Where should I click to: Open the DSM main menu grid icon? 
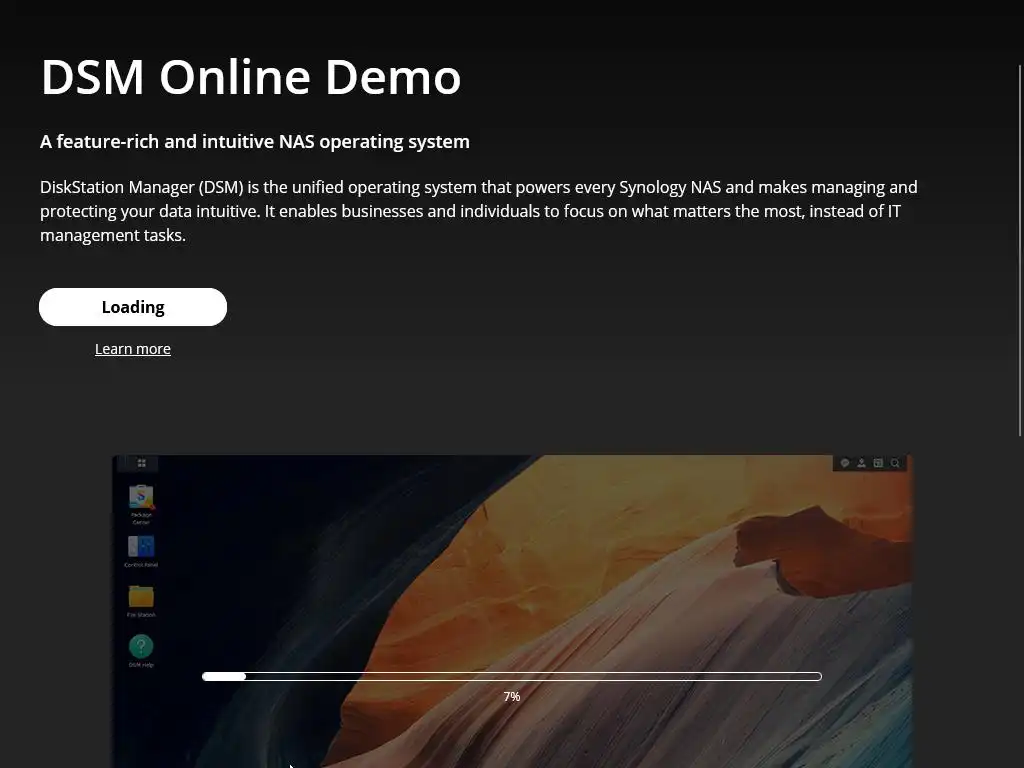(142, 463)
